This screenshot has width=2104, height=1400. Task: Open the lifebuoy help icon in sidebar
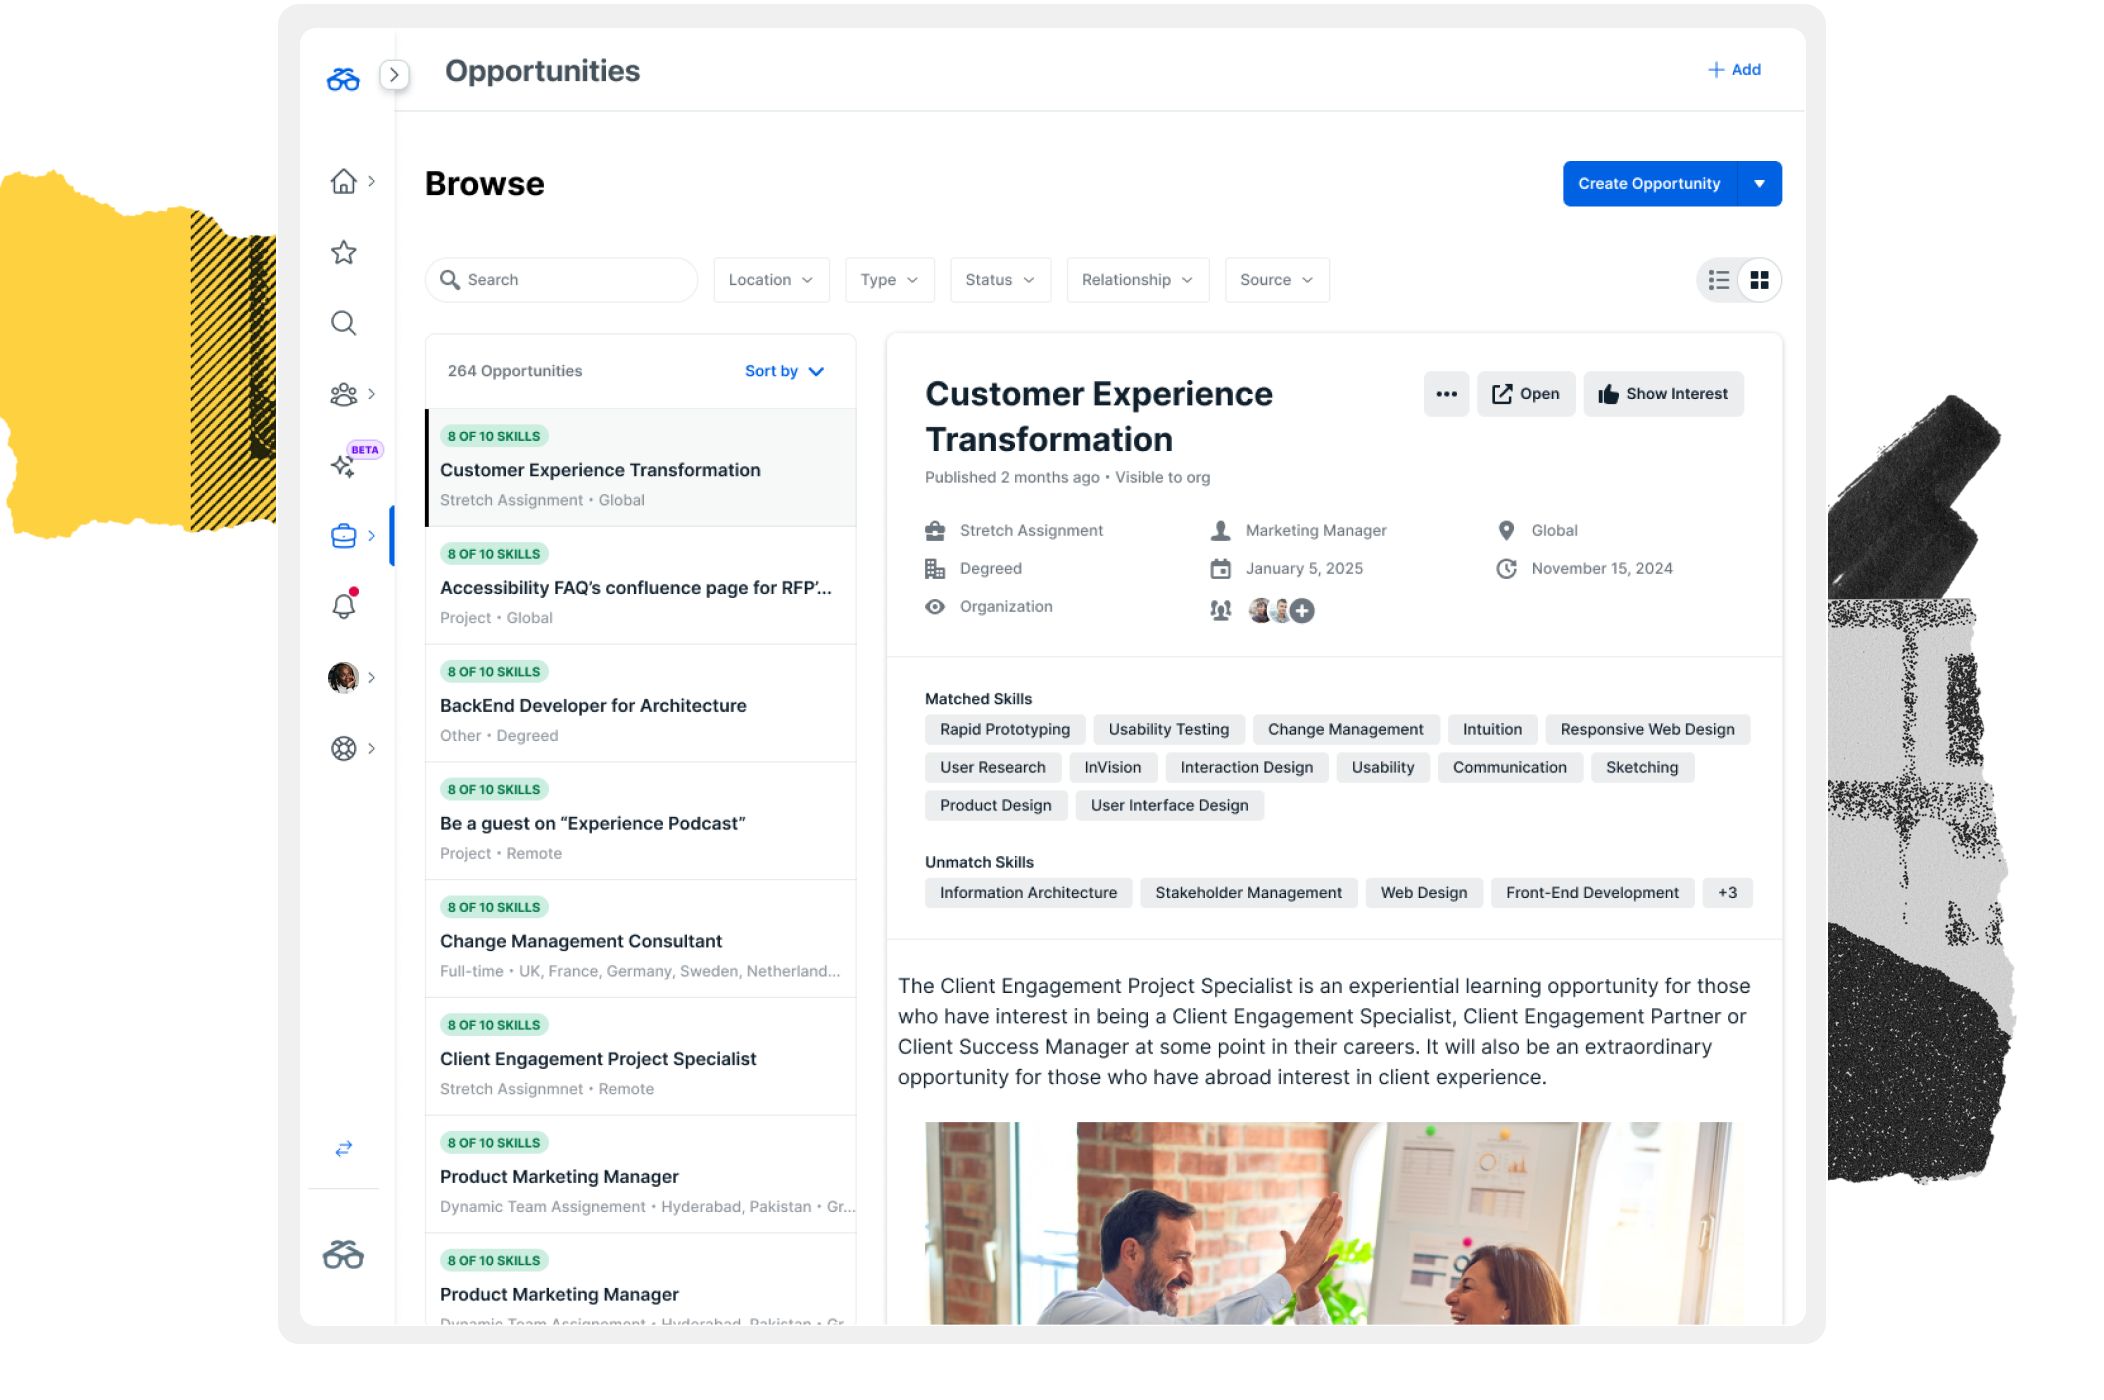tap(343, 748)
